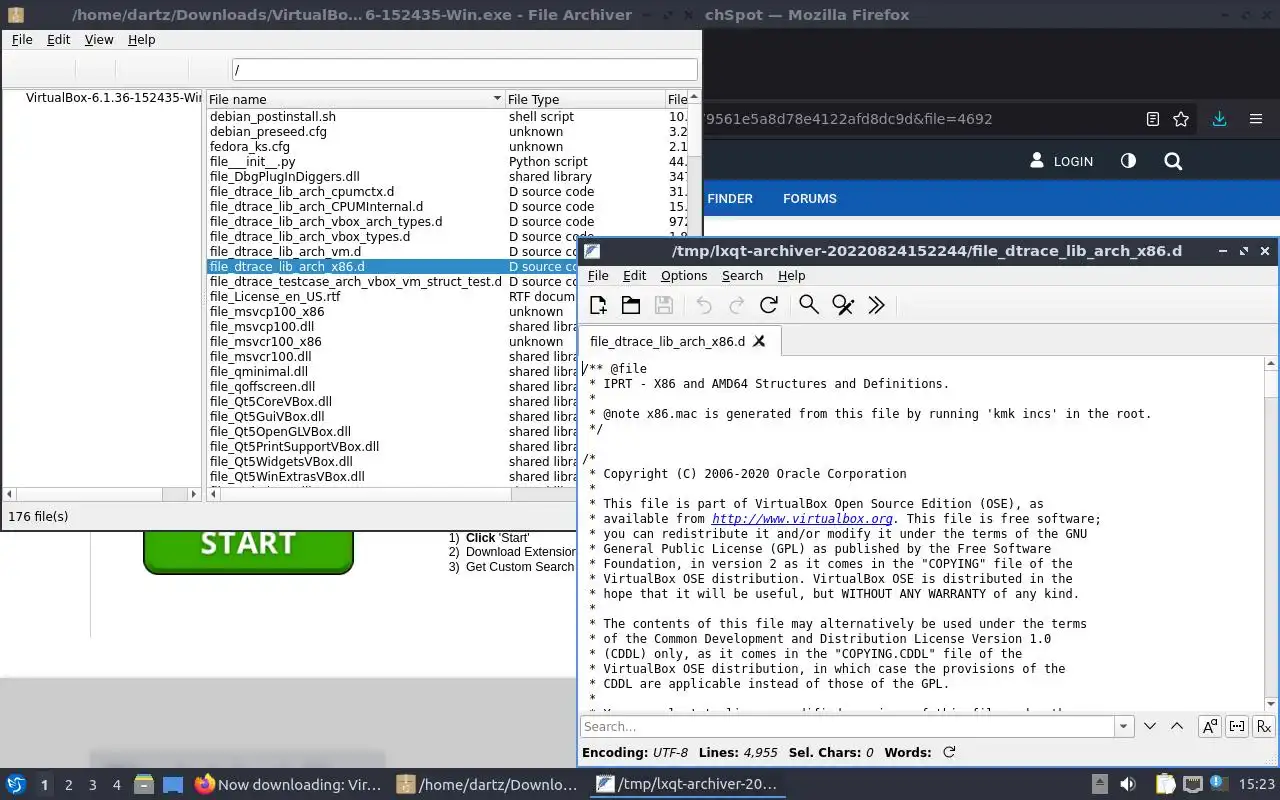Open the http://www.virtualbox.org link in the editor
1280x800 pixels.
pyautogui.click(x=802, y=519)
